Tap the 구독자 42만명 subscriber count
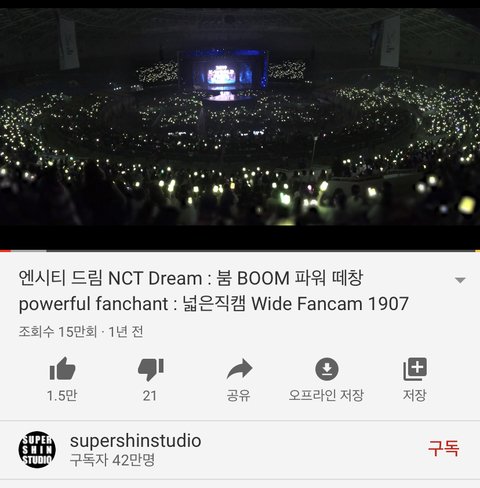The height and width of the screenshot is (488, 480). point(112,460)
